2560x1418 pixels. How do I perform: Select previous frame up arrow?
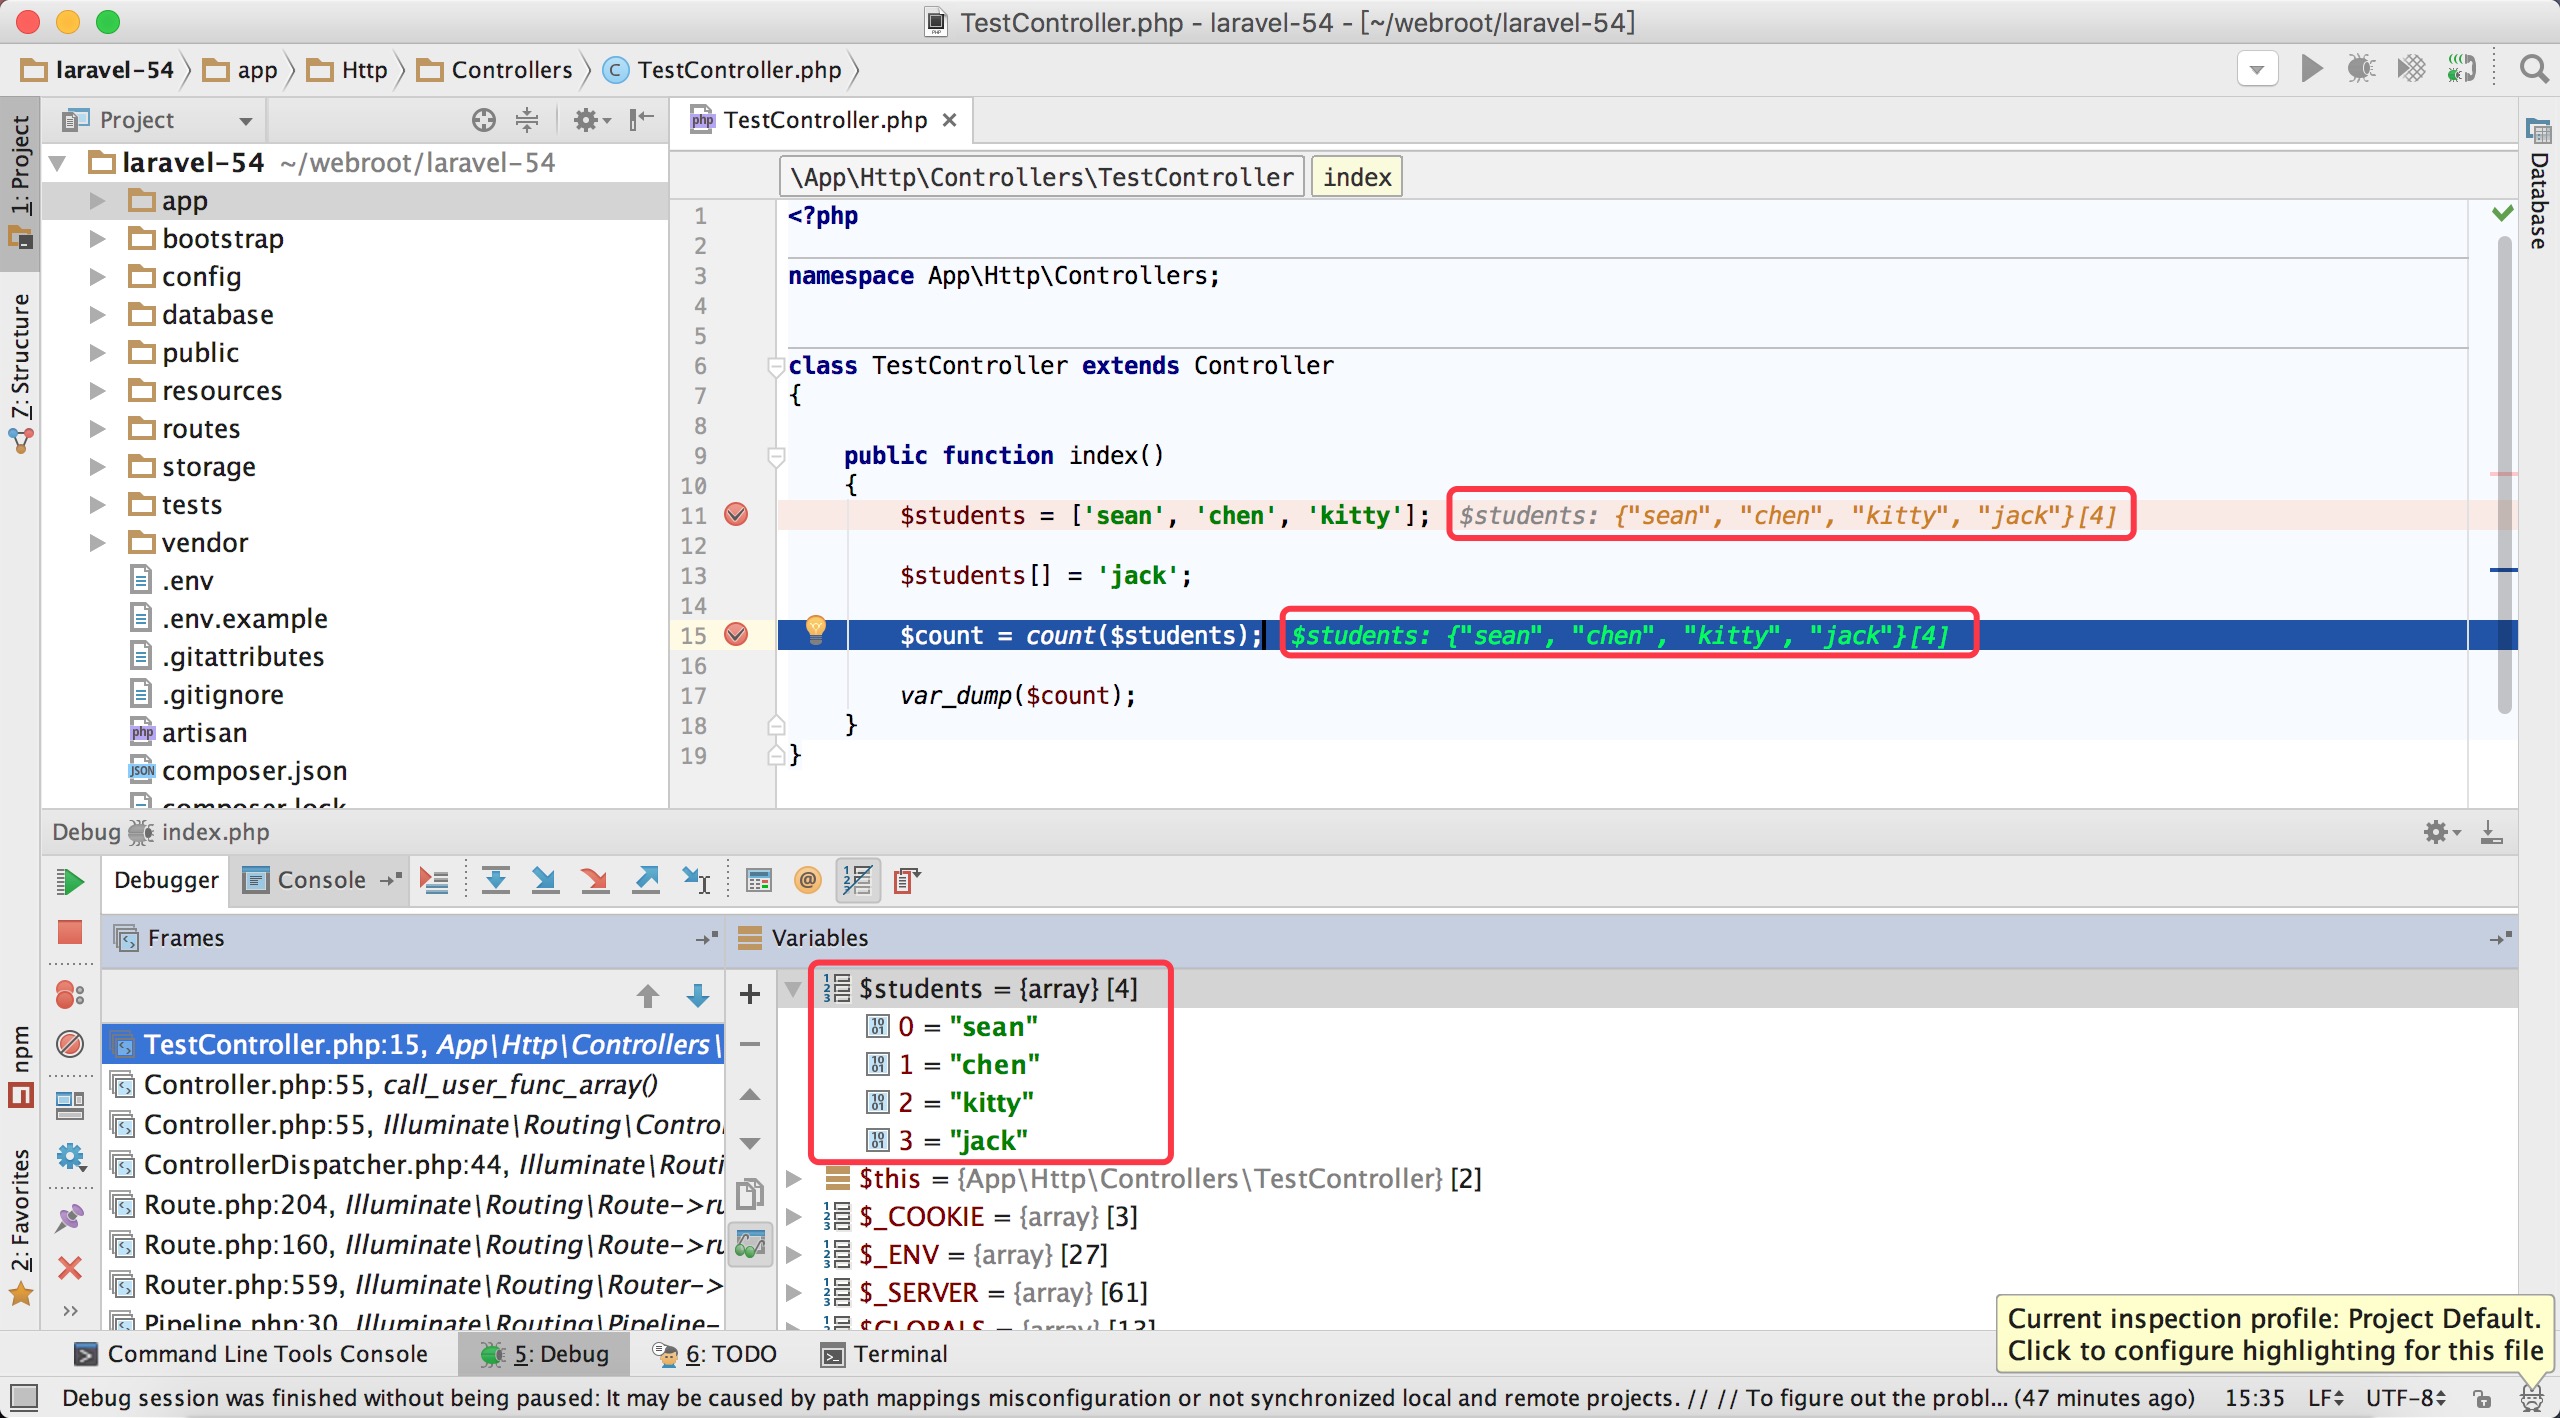(648, 996)
